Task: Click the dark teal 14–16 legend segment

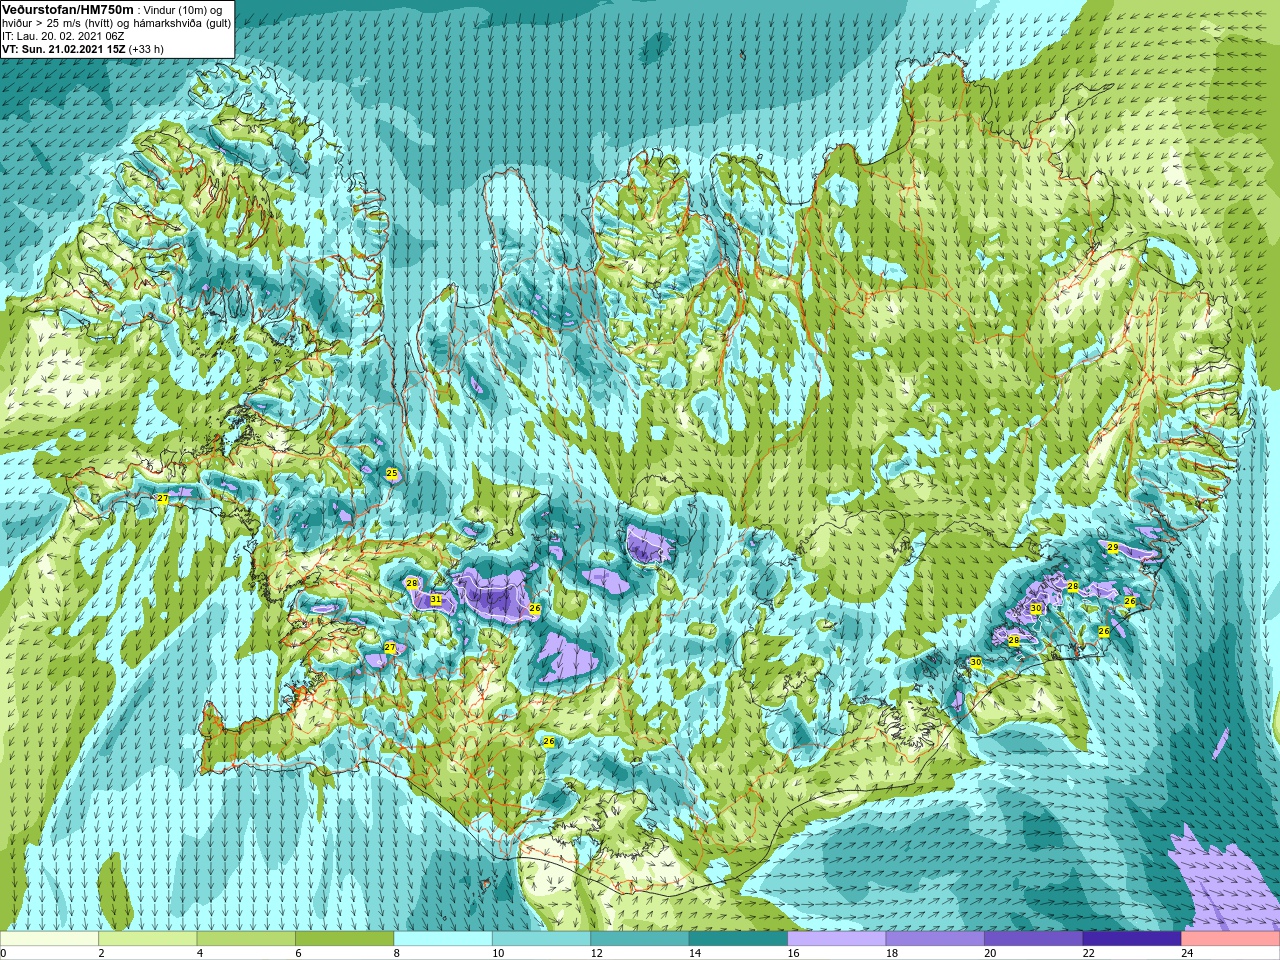Action: pos(738,939)
